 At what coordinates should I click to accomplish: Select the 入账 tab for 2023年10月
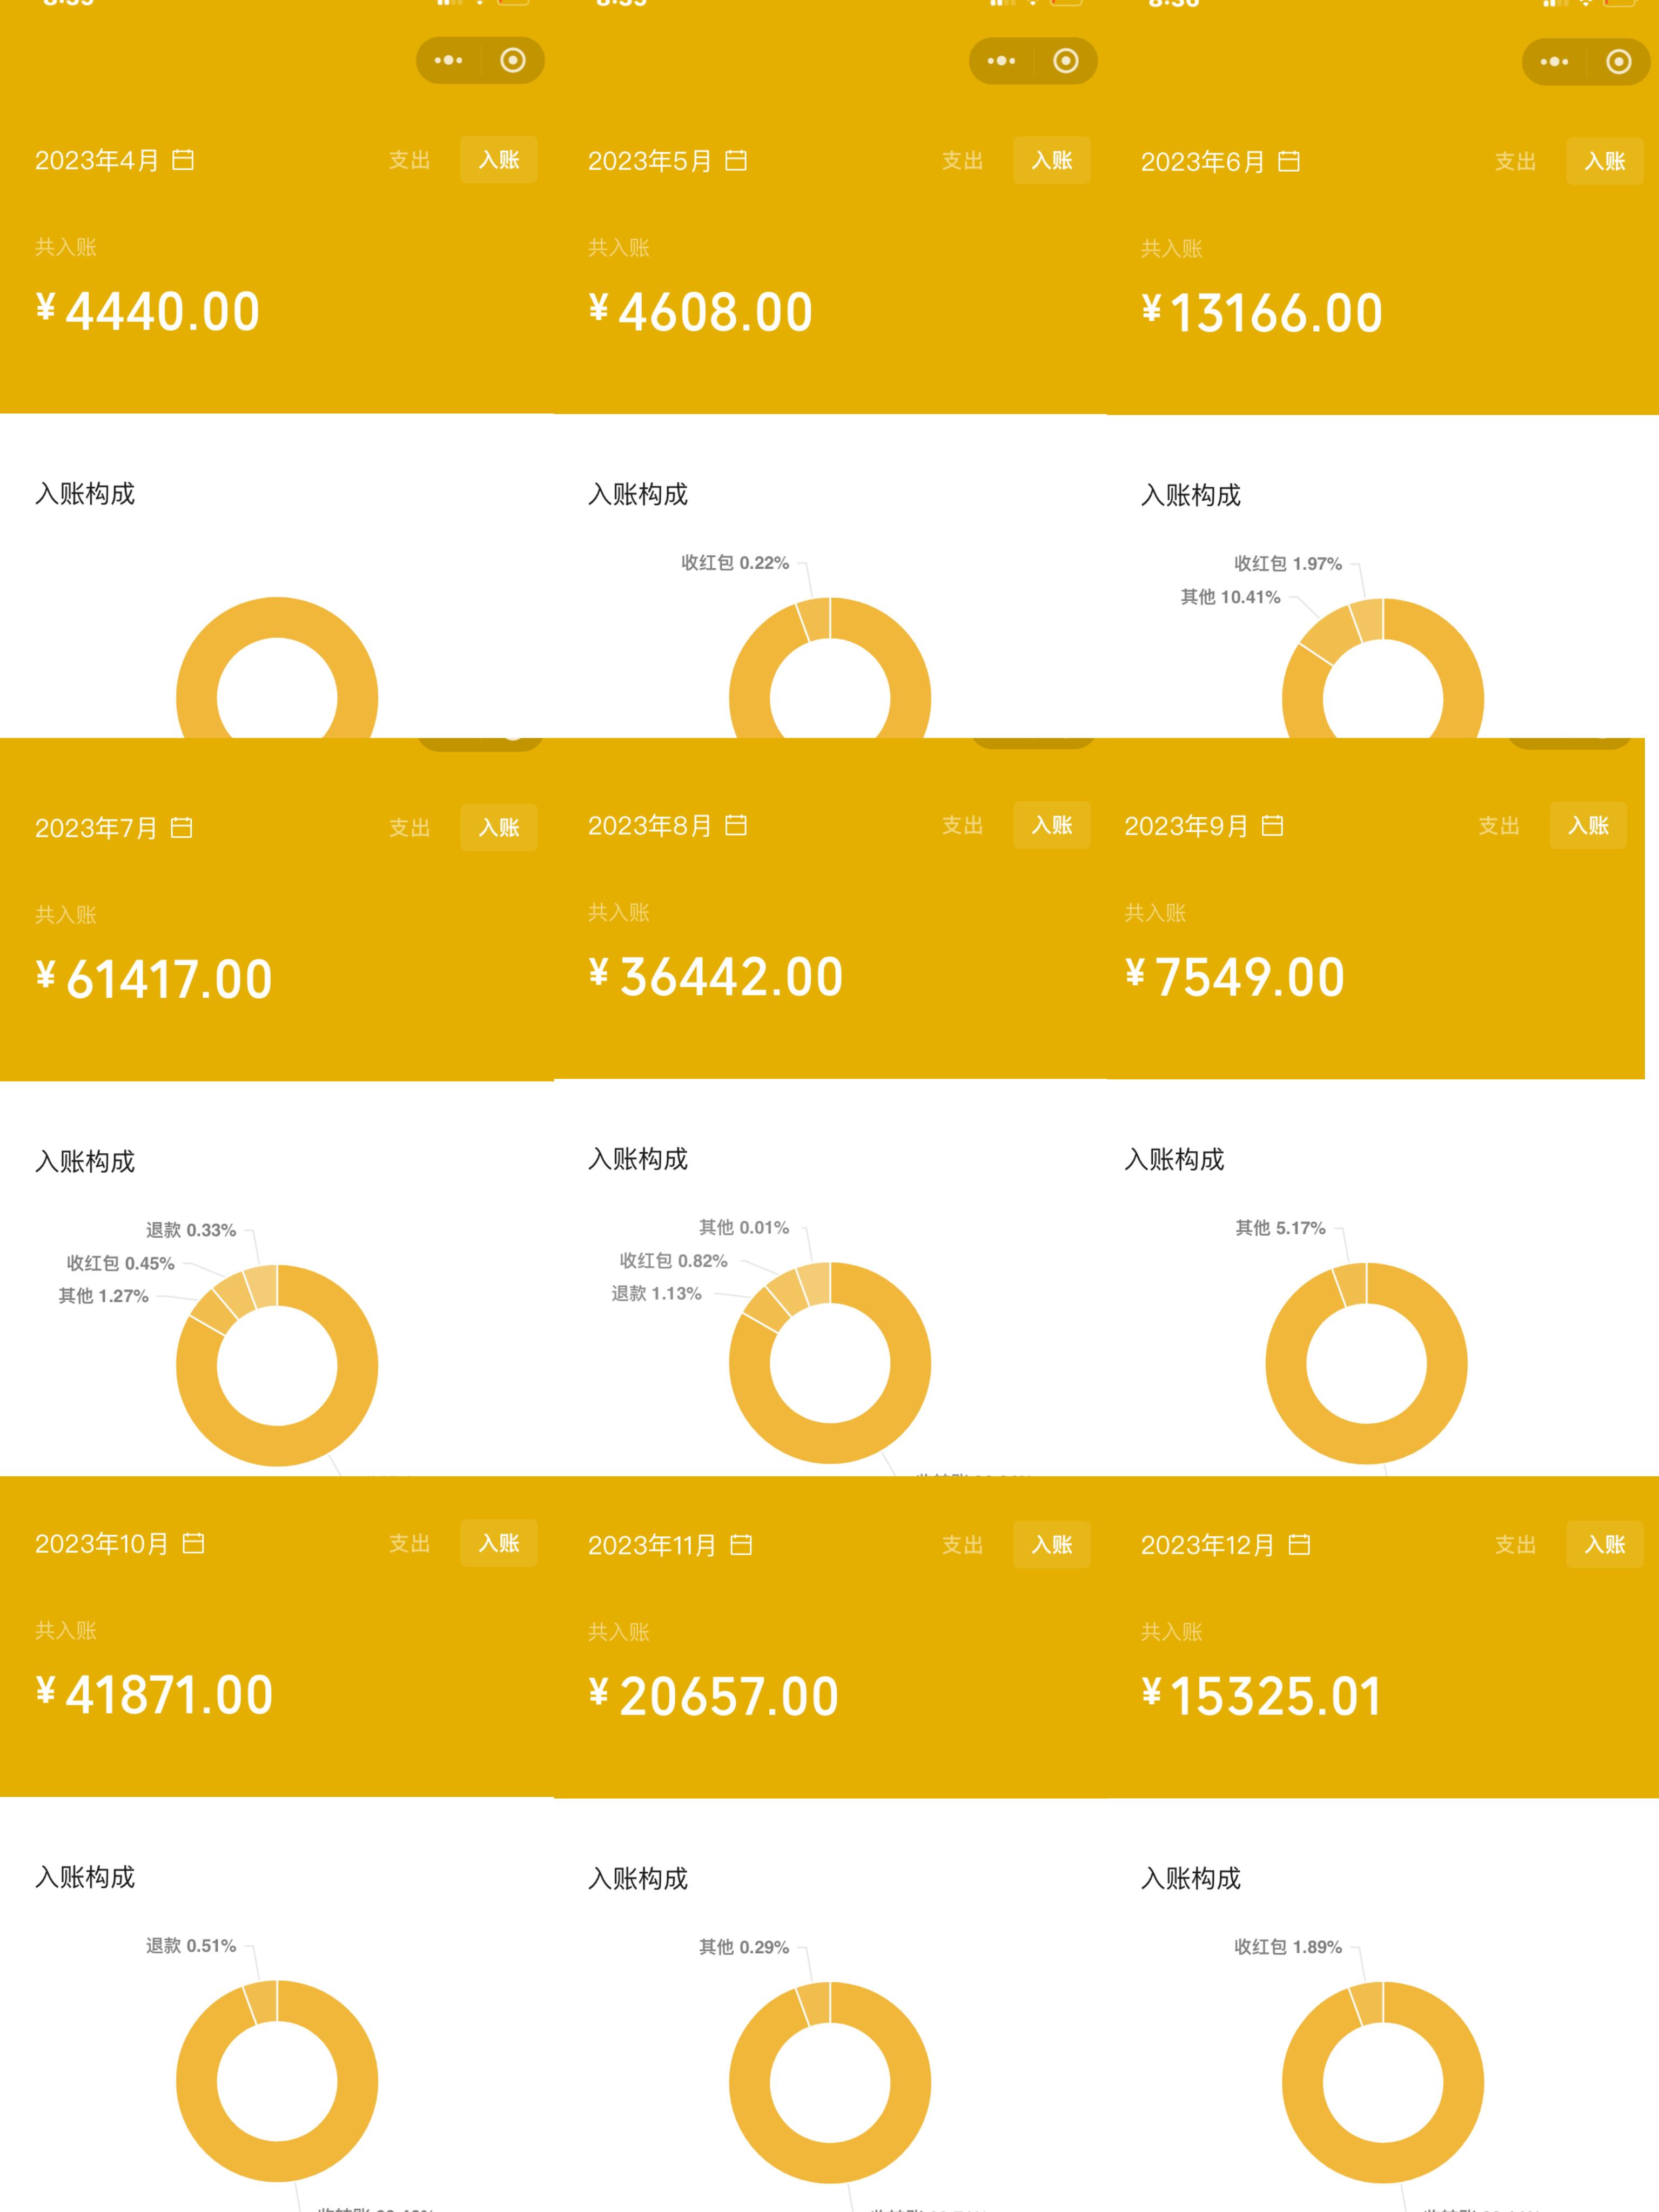pyautogui.click(x=499, y=1543)
